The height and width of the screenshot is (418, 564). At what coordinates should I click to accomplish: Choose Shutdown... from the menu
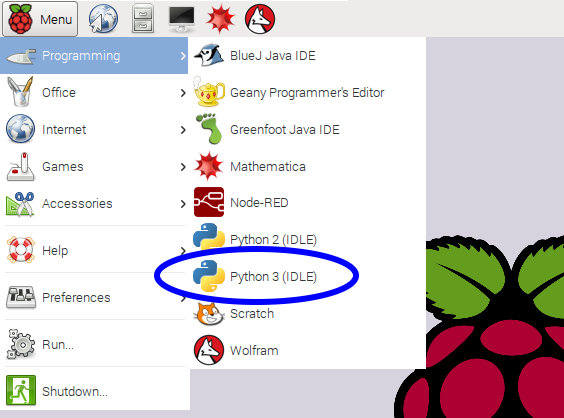point(95,391)
